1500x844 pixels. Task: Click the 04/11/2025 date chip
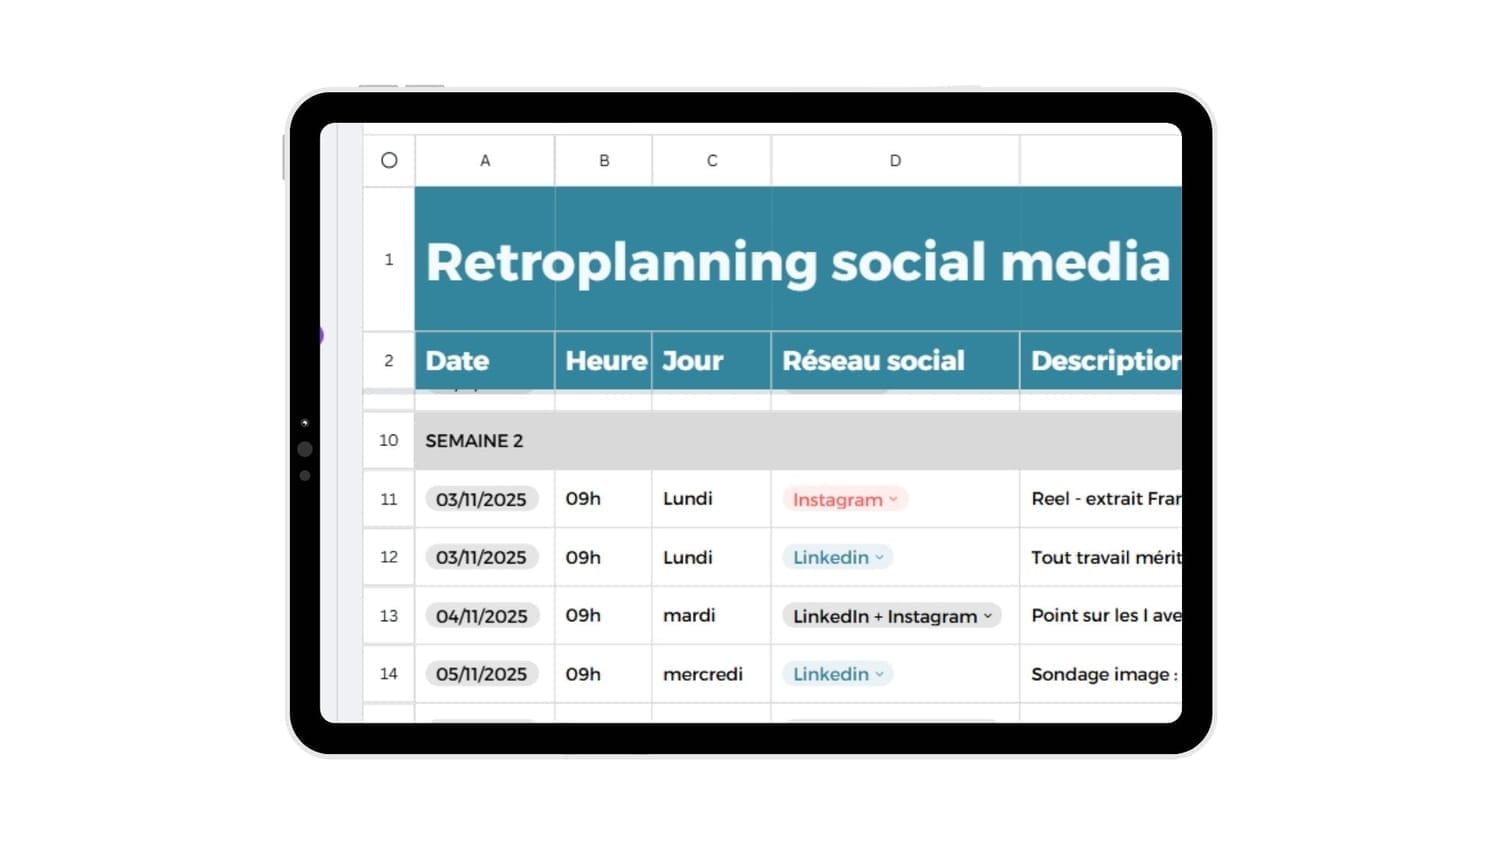click(x=481, y=616)
